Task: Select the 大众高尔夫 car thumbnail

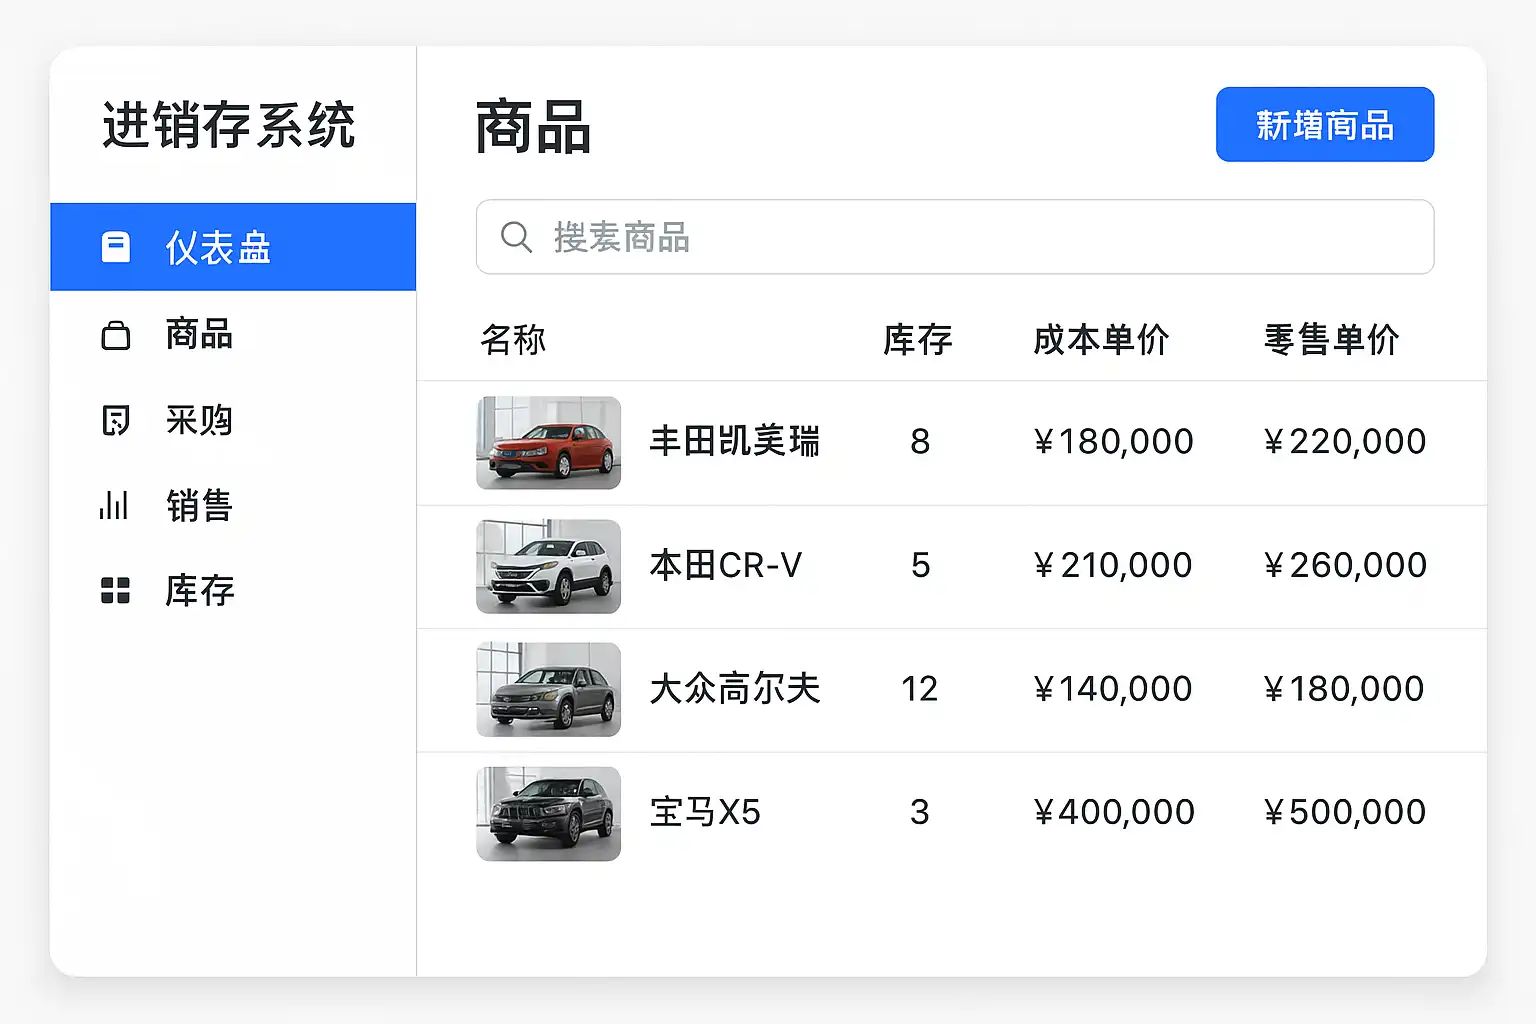Action: [x=548, y=690]
